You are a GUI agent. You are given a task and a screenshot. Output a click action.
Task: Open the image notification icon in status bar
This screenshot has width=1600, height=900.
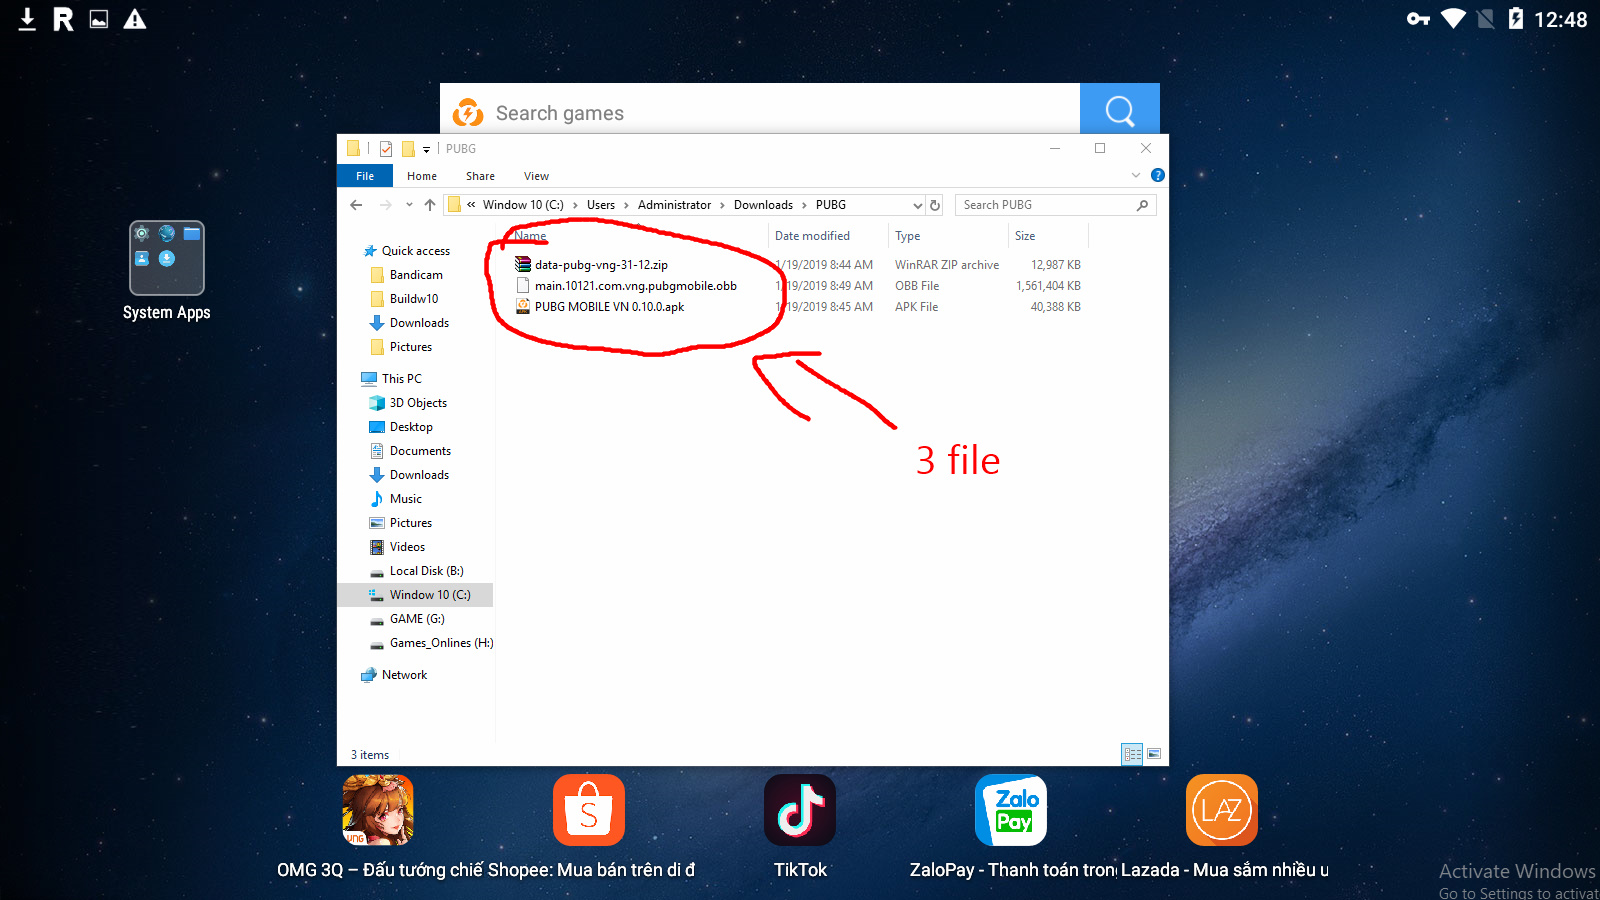[99, 19]
